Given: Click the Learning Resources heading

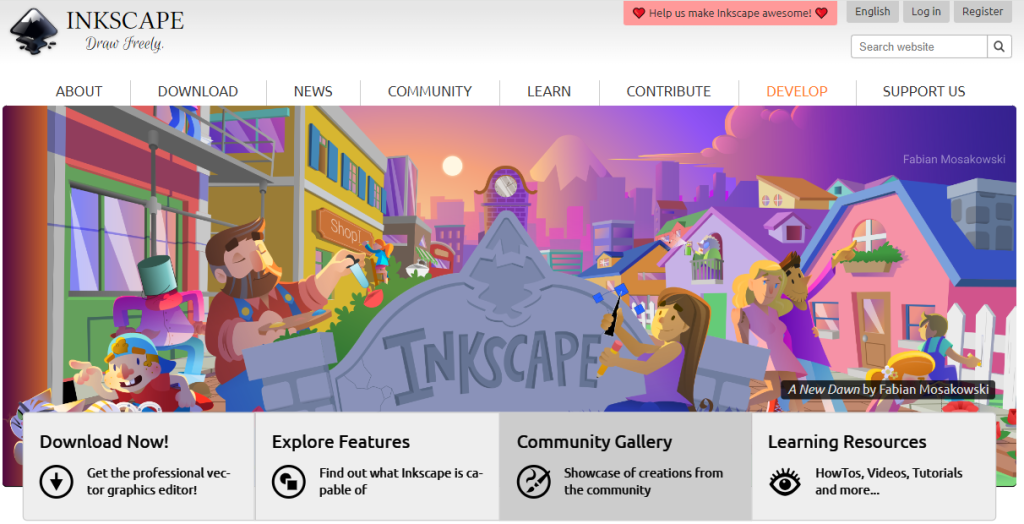Looking at the screenshot, I should click(x=847, y=442).
